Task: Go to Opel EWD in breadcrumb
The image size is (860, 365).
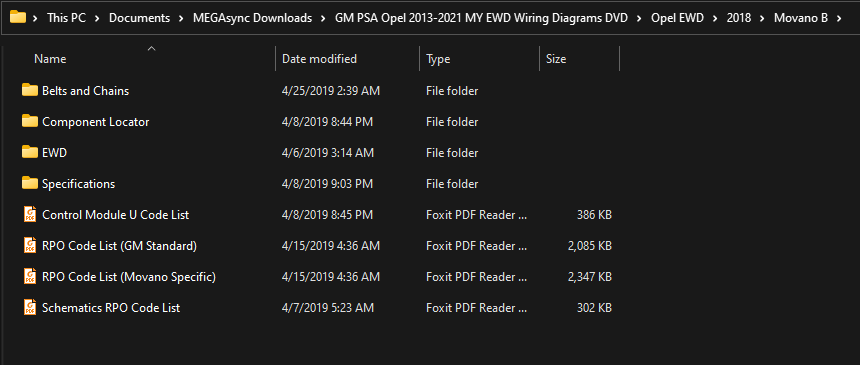Action: [677, 18]
